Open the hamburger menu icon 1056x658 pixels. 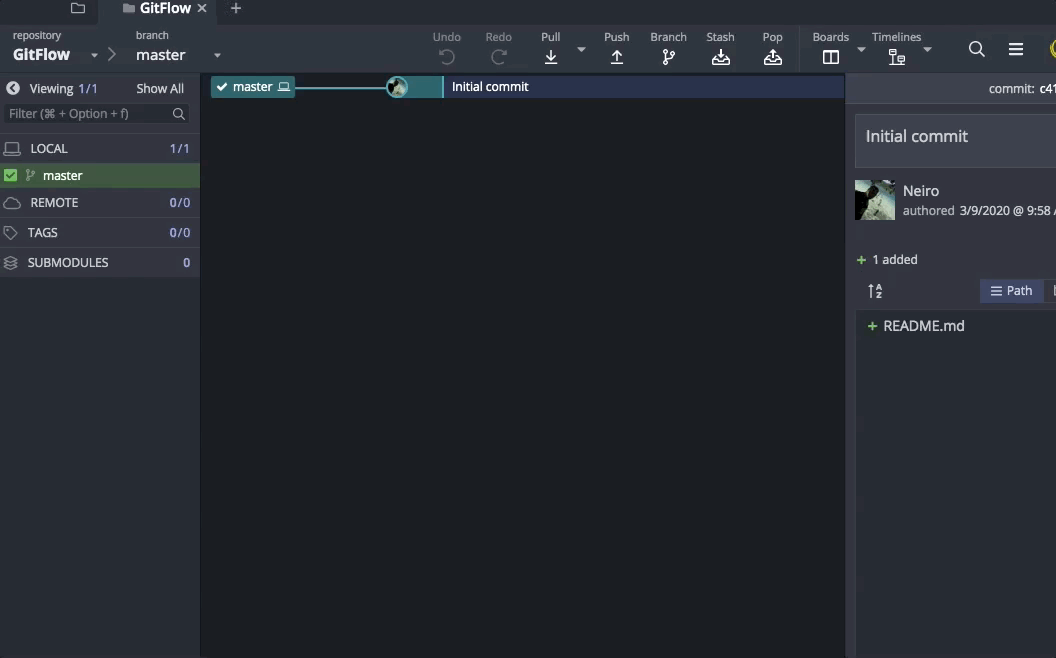(1016, 49)
